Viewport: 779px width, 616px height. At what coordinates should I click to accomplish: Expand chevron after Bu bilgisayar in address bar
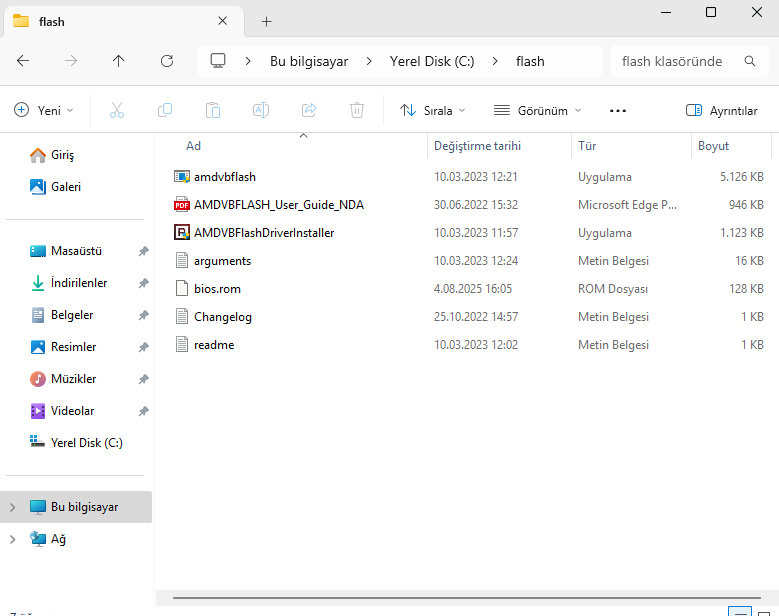click(x=369, y=61)
